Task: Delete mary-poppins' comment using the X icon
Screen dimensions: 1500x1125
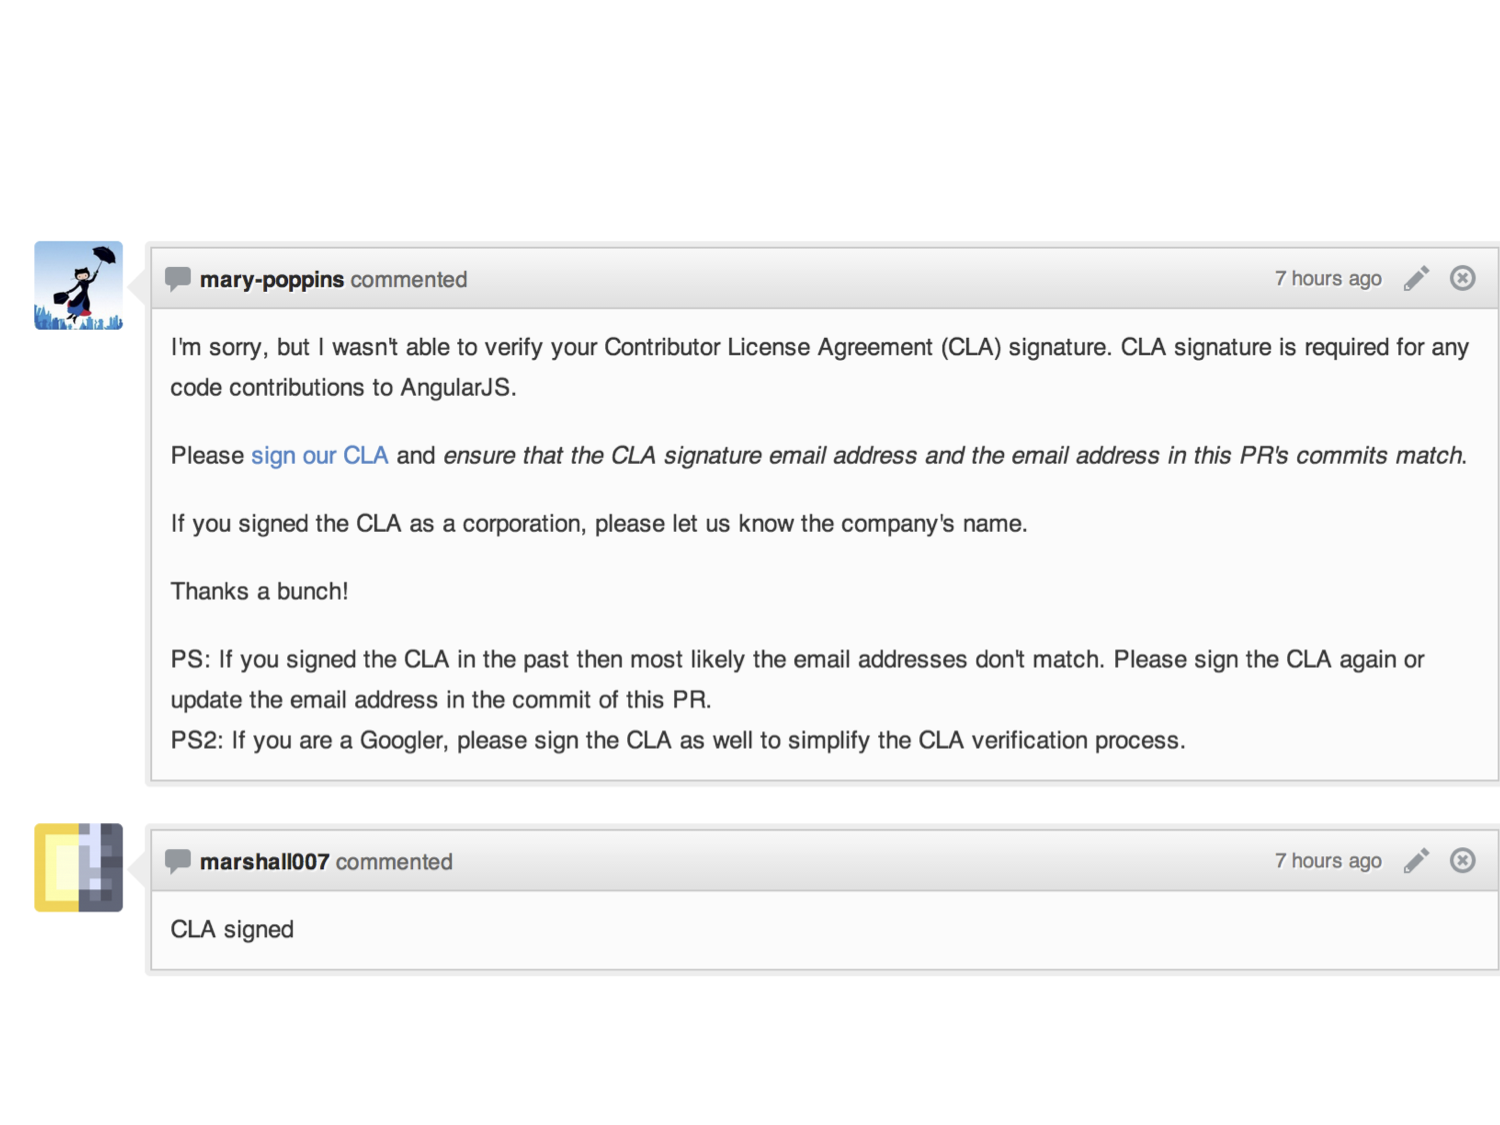Action: coord(1462,278)
